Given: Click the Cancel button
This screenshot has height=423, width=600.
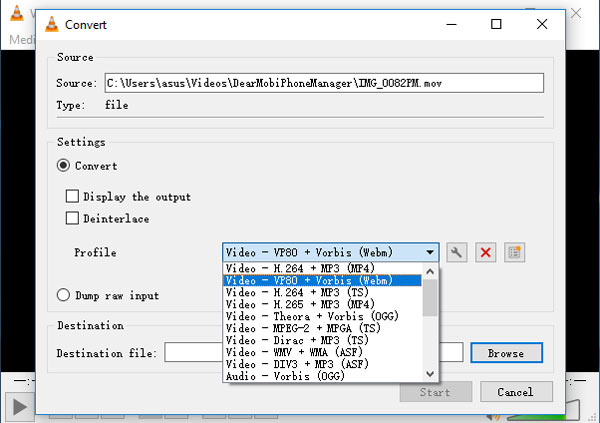Looking at the screenshot, I should coord(516,392).
